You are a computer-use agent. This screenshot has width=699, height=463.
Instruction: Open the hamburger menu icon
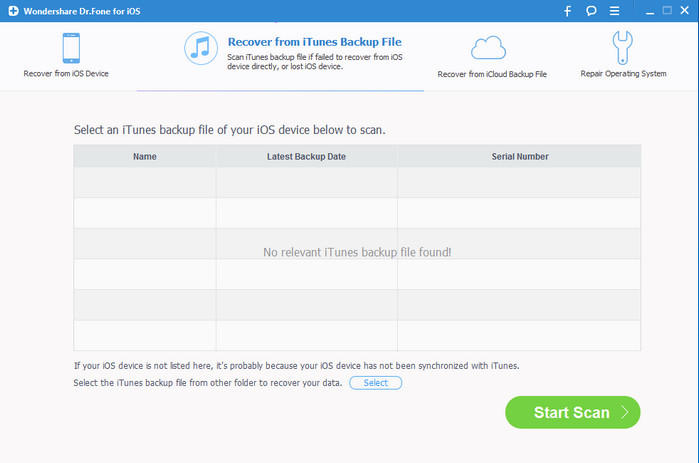[x=614, y=11]
